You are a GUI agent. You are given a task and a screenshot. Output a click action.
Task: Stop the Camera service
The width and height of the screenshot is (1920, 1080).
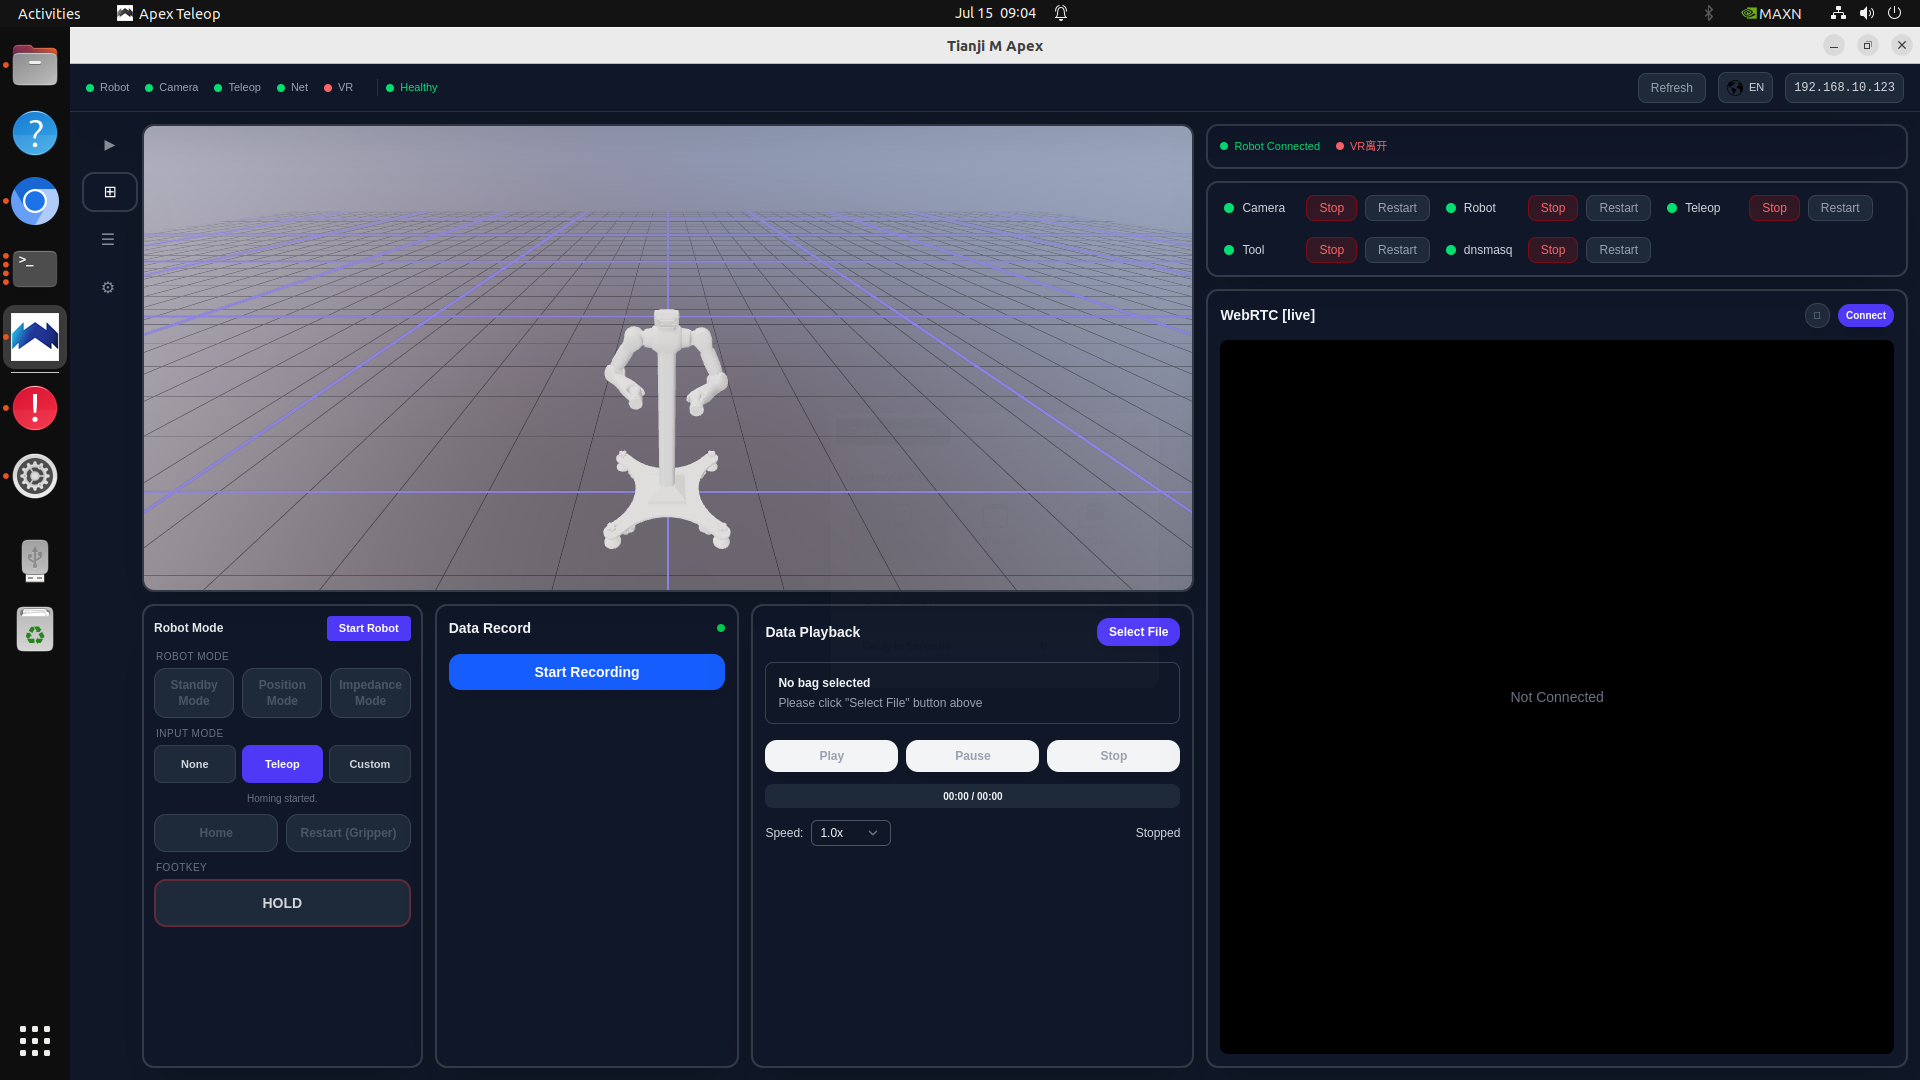(x=1331, y=208)
